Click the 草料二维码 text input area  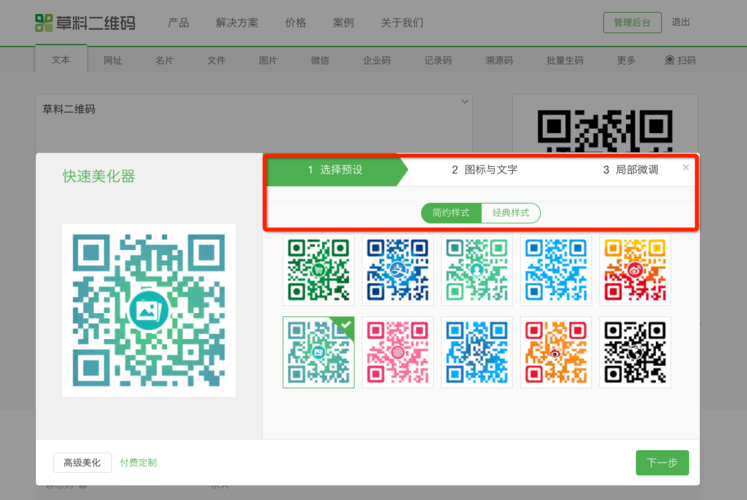tap(254, 124)
